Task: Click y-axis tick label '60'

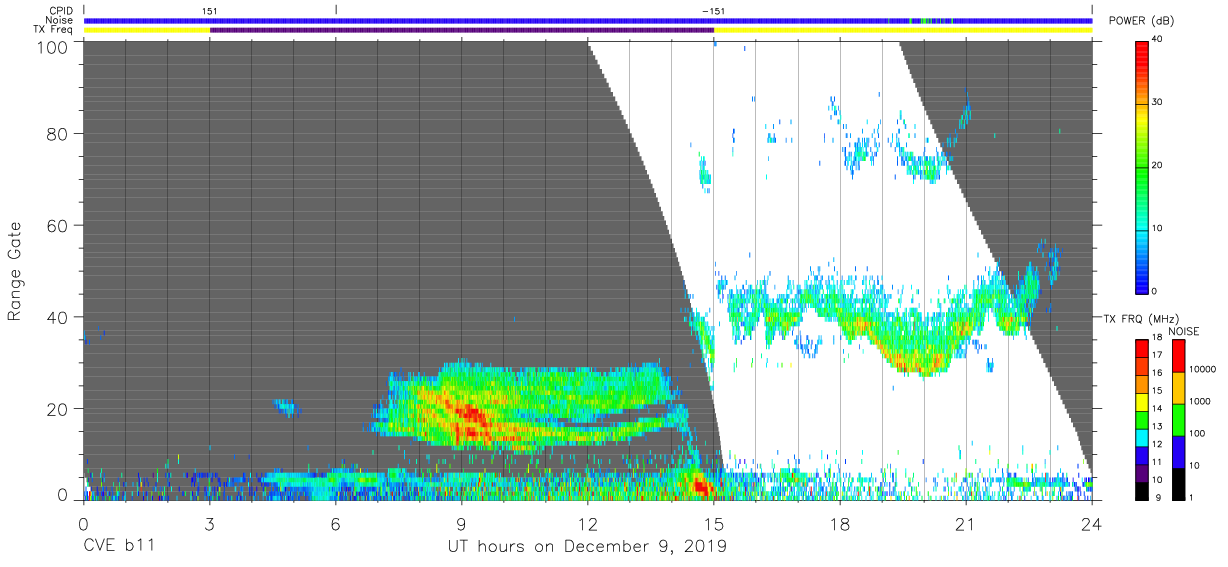Action: 57,226
